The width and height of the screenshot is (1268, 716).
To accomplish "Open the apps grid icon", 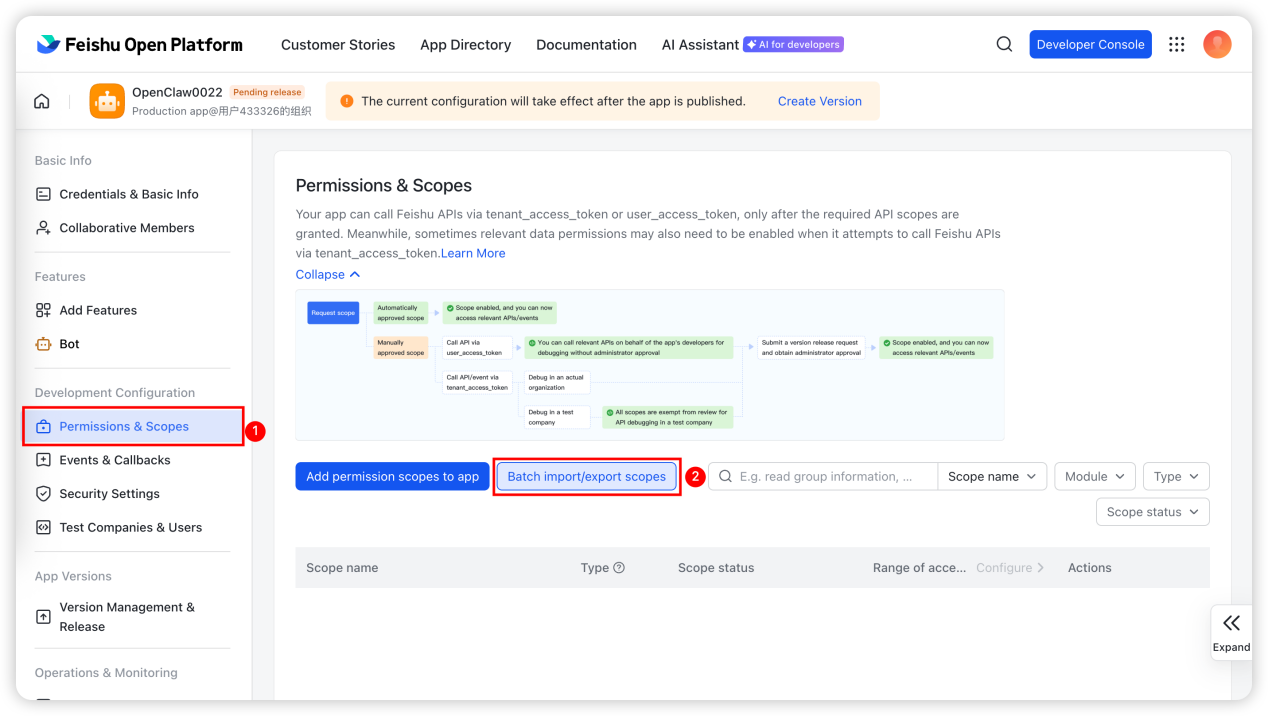I will (x=1176, y=44).
